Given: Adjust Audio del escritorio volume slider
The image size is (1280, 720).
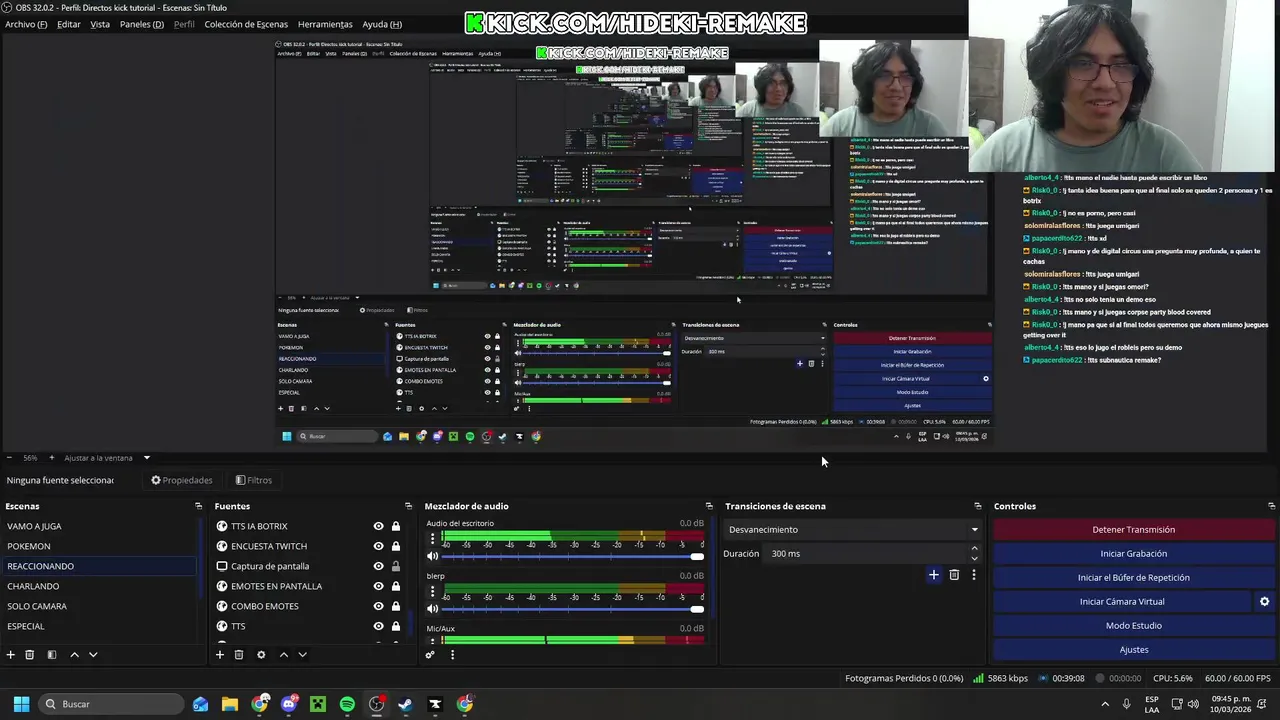Looking at the screenshot, I should [573, 556].
